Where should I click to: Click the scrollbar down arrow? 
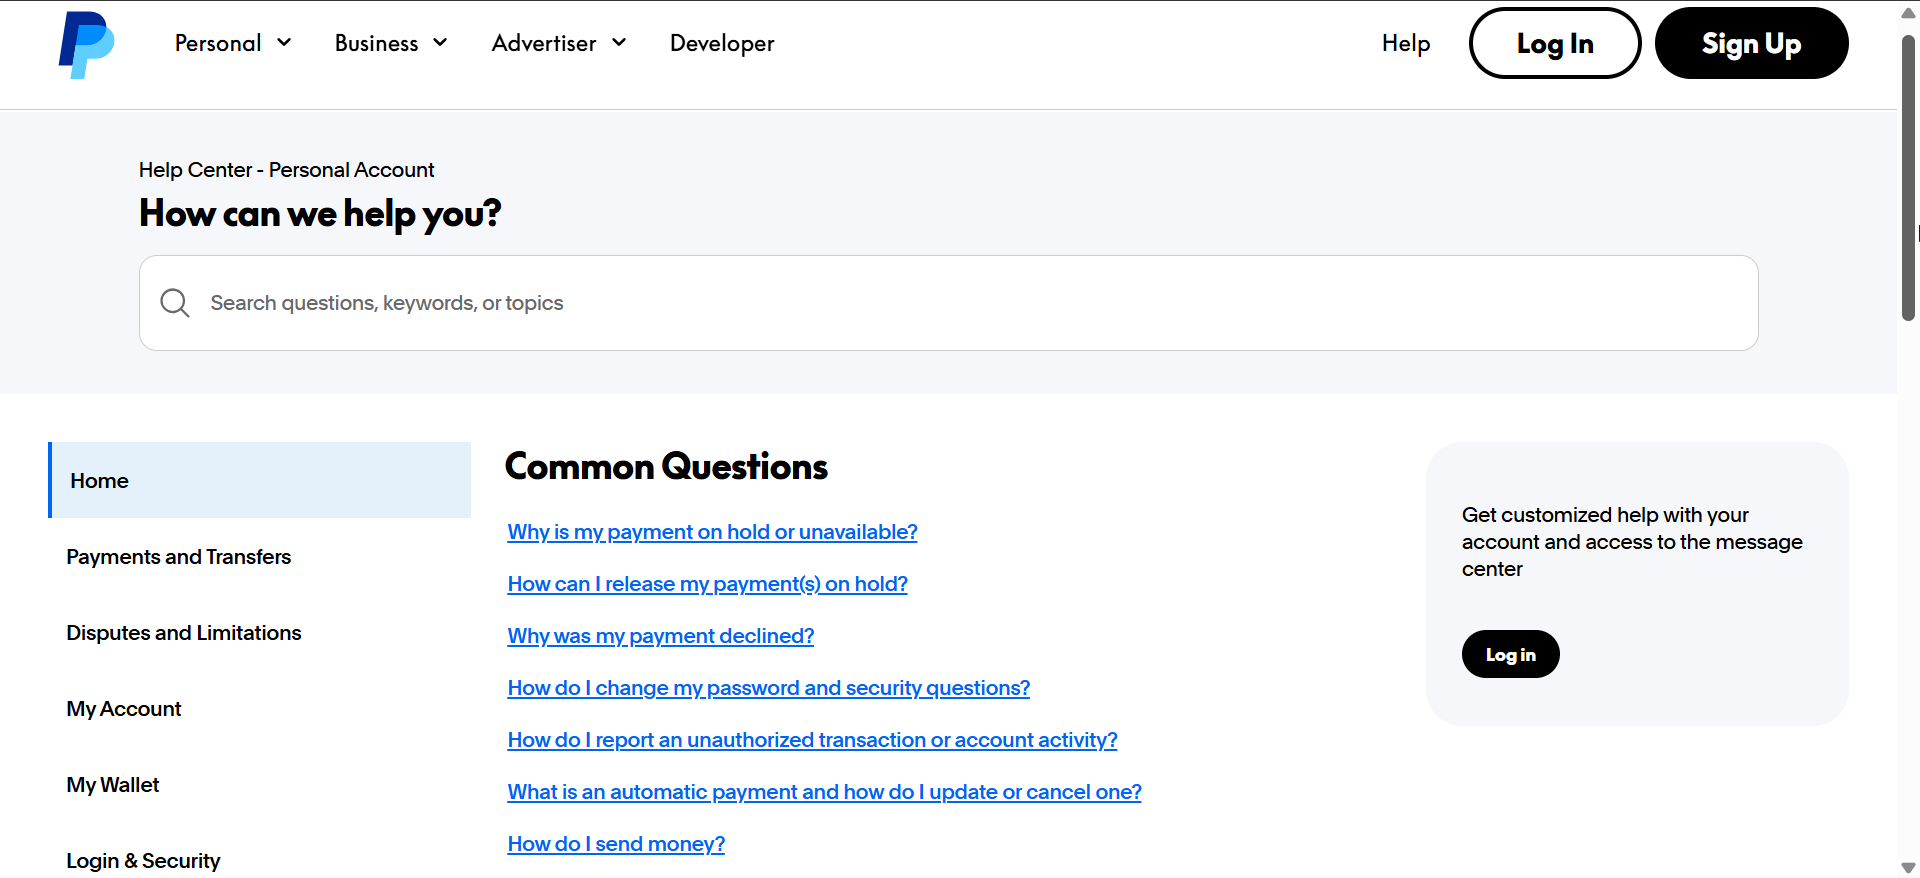[1908, 868]
